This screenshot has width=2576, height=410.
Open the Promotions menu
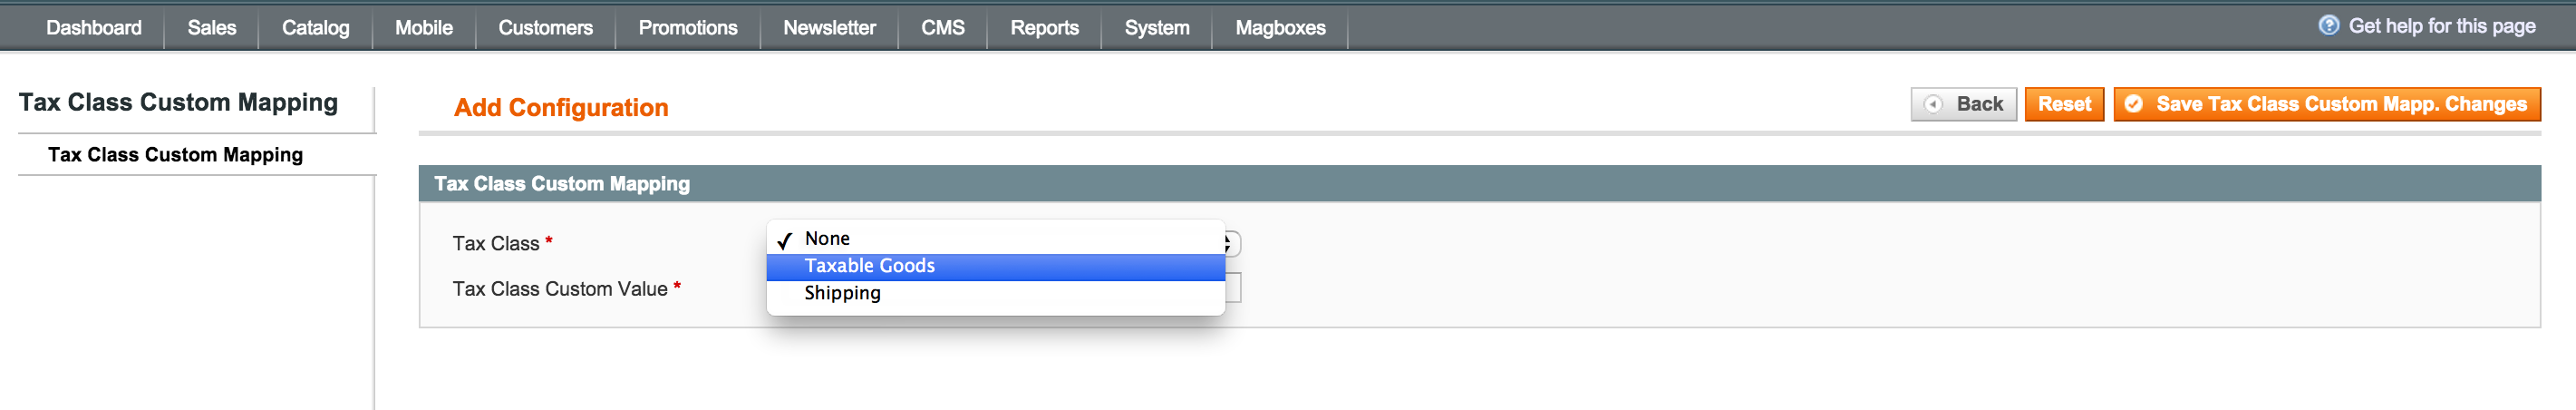[x=688, y=28]
